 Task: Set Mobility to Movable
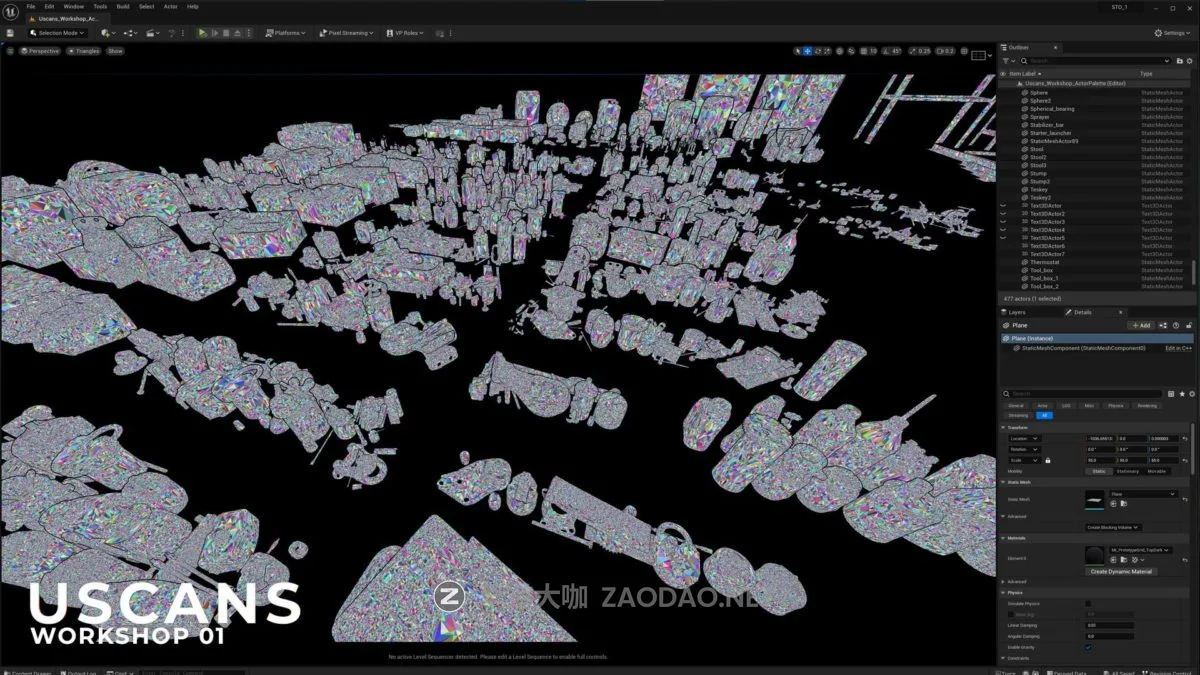1156,471
